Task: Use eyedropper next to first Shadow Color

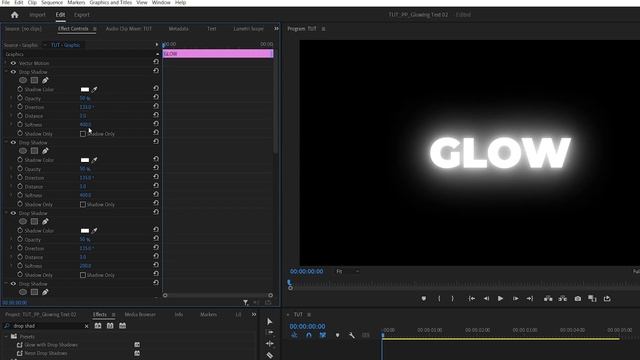Action: point(94,89)
